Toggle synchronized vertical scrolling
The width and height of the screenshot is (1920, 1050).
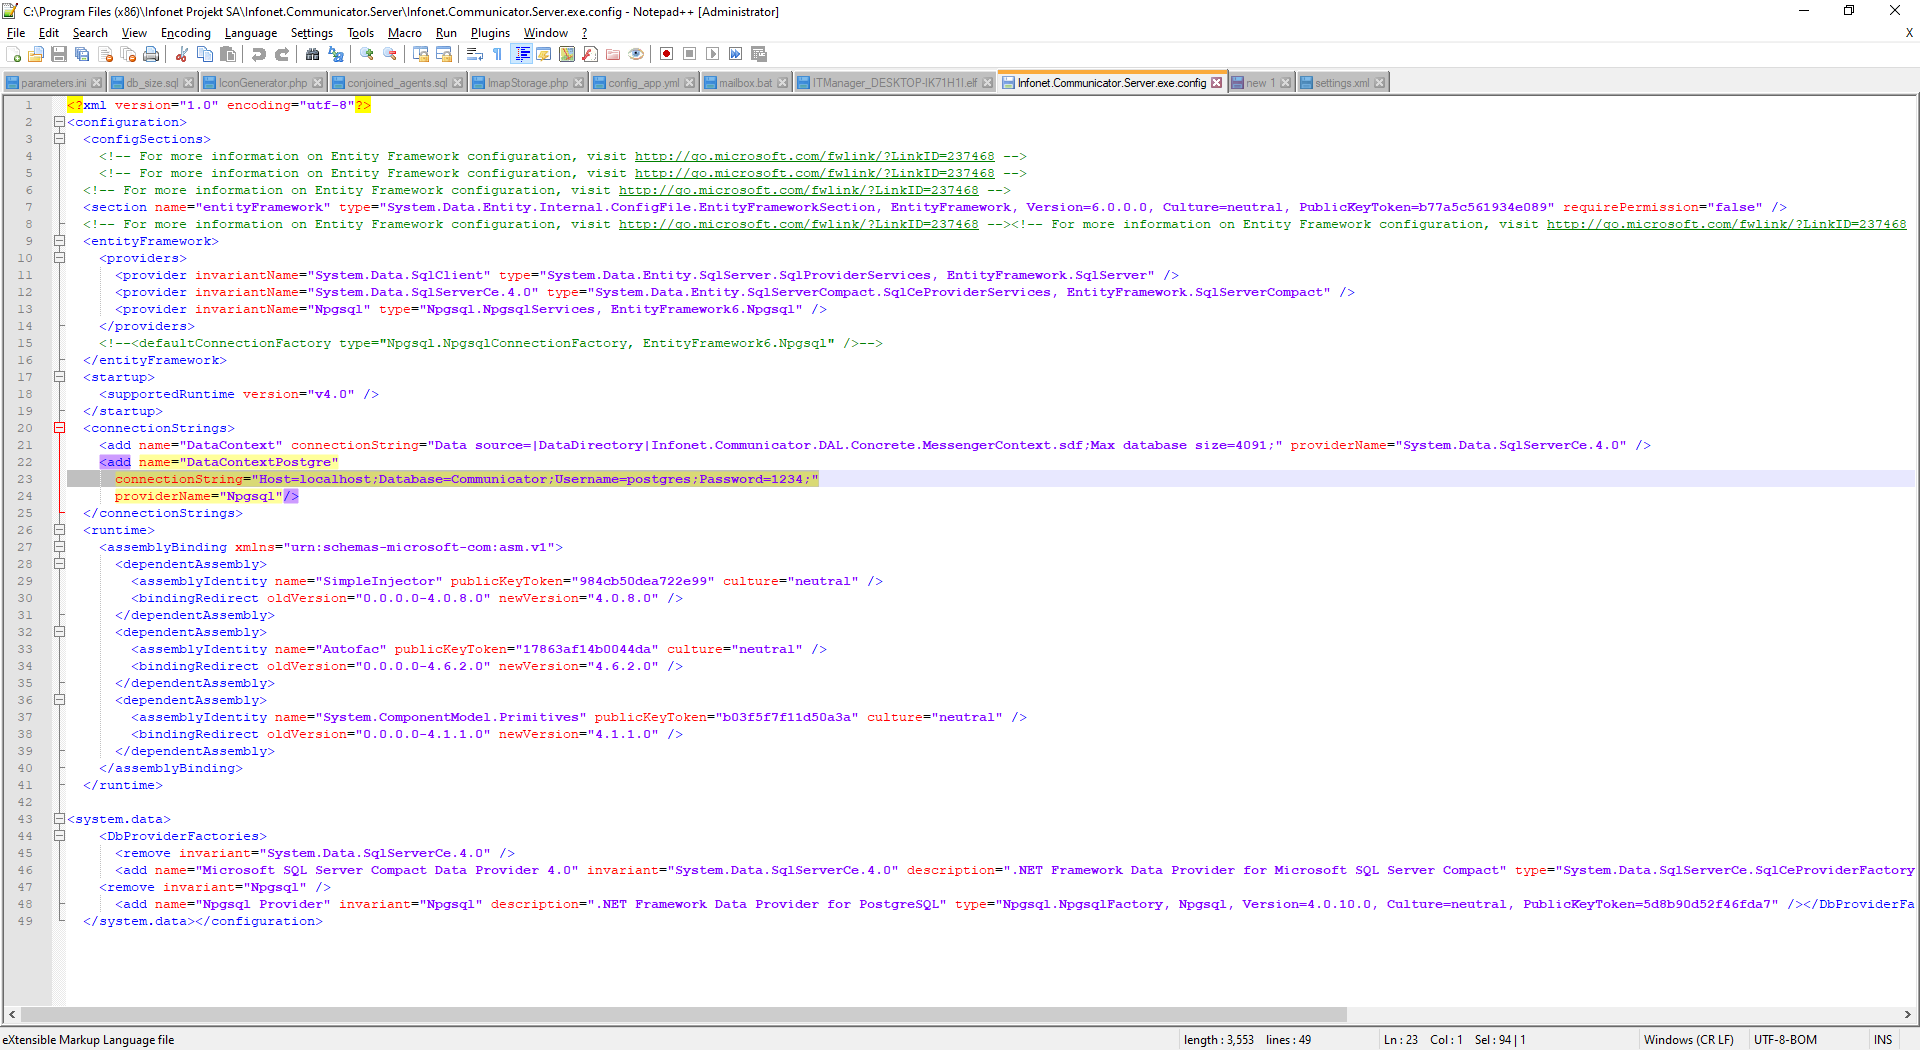tap(421, 54)
